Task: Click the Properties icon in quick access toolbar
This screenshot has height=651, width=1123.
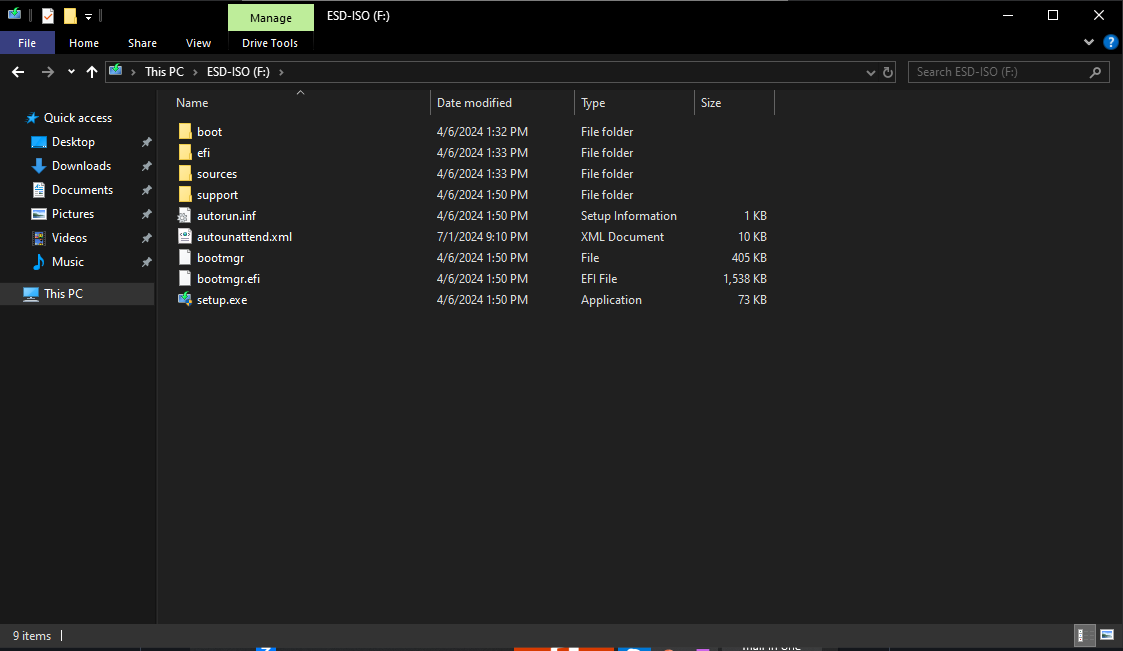Action: pyautogui.click(x=47, y=16)
